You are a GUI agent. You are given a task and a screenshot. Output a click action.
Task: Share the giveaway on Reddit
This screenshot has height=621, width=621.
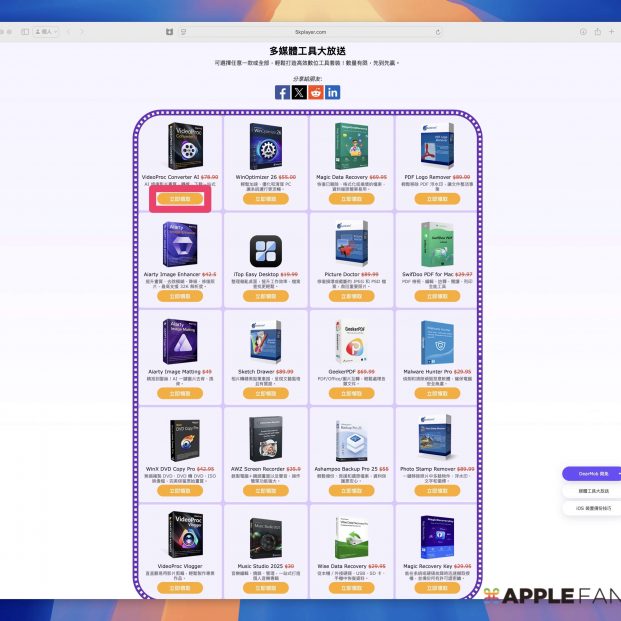pos(316,92)
